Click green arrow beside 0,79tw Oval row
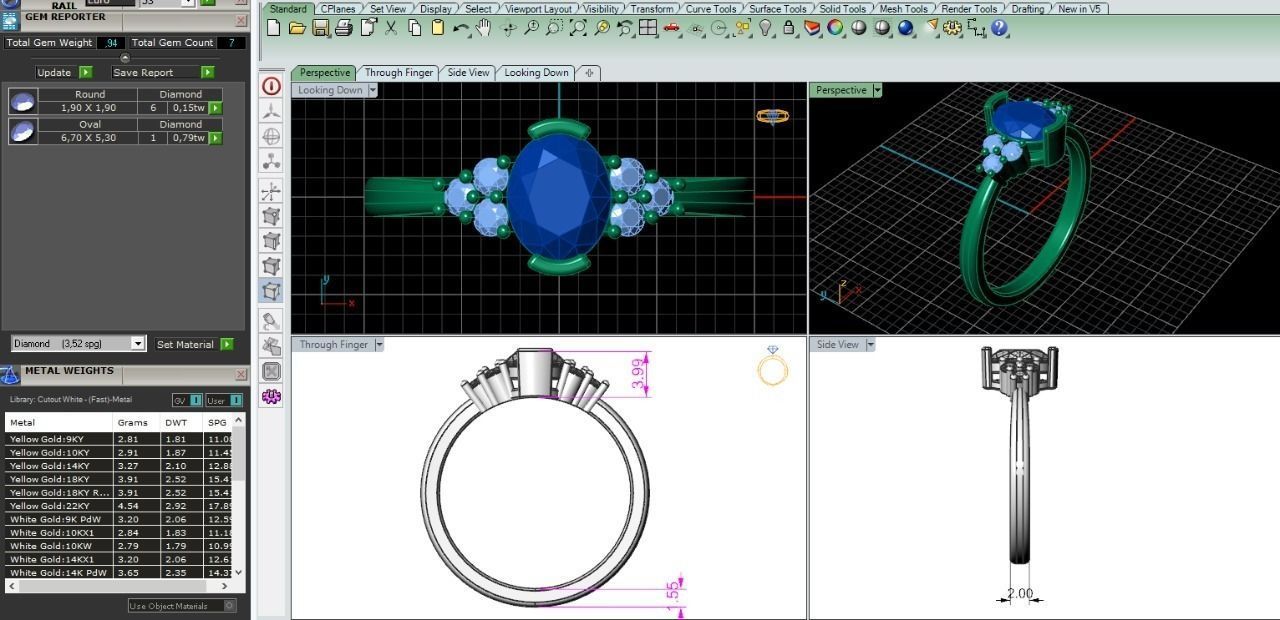1280x620 pixels. (215, 138)
